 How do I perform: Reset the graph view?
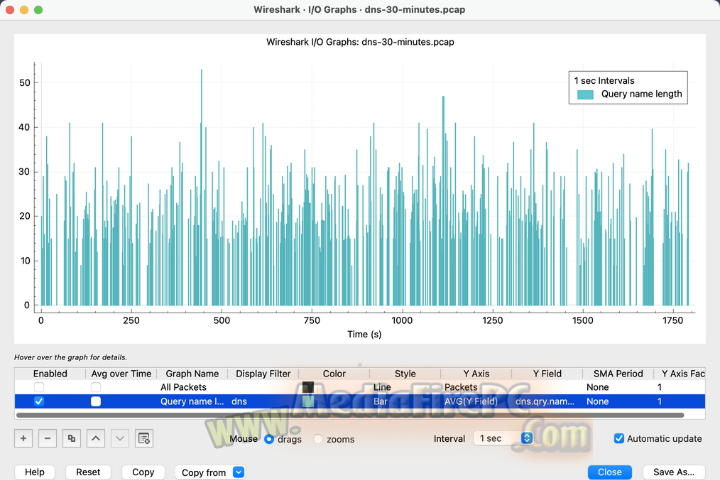88,472
